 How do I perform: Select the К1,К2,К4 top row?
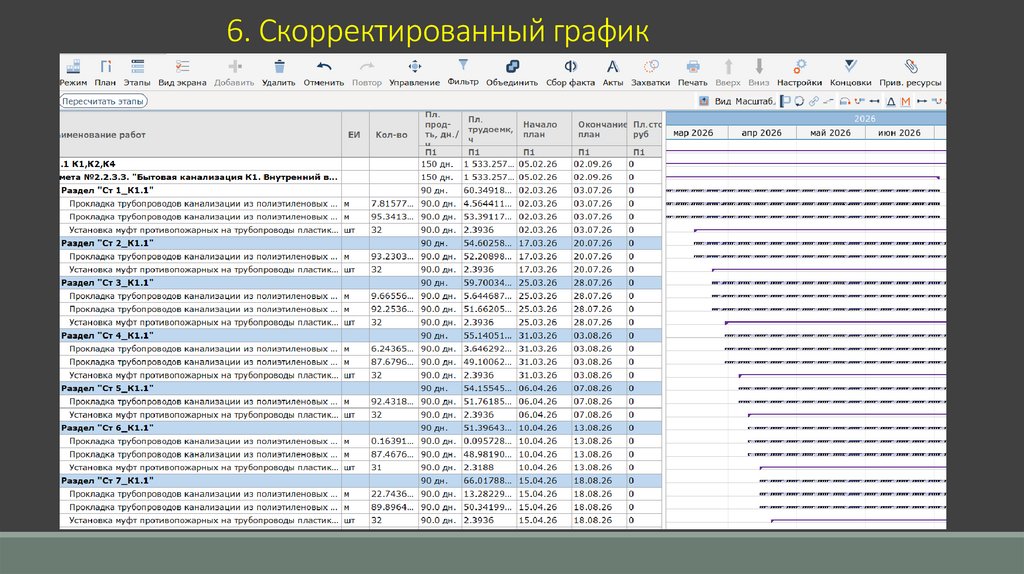[360, 164]
